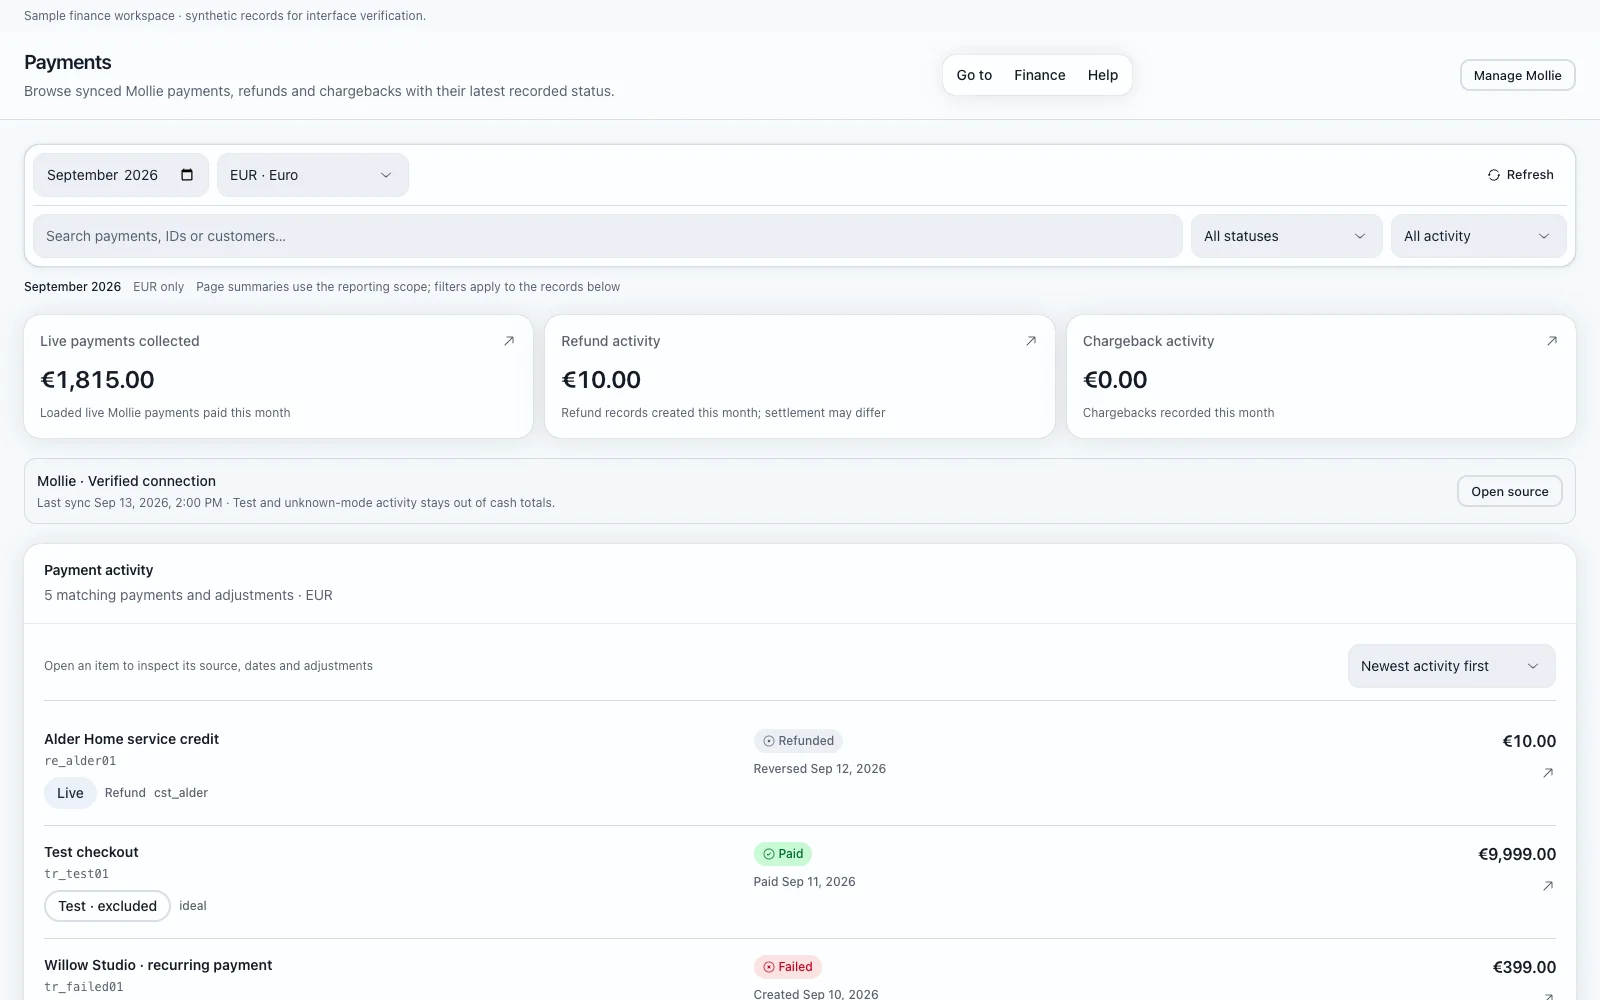The width and height of the screenshot is (1600, 1000).
Task: Click the Refresh button label
Action: [1530, 175]
